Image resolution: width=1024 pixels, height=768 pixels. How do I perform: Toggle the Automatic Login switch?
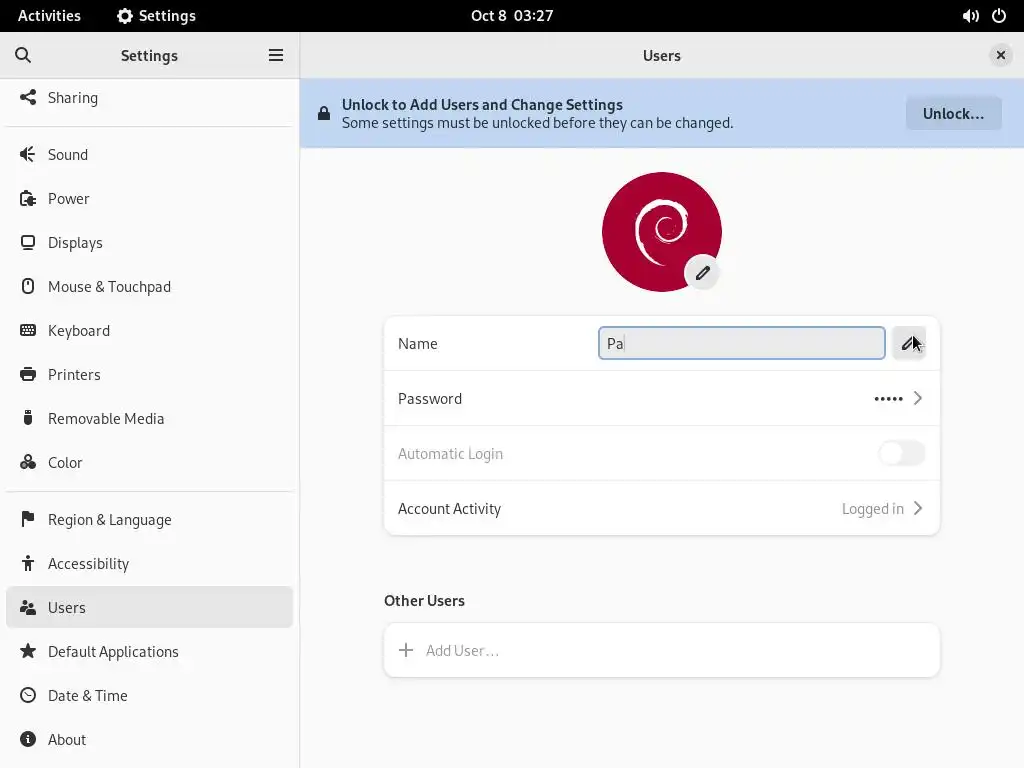tap(901, 453)
